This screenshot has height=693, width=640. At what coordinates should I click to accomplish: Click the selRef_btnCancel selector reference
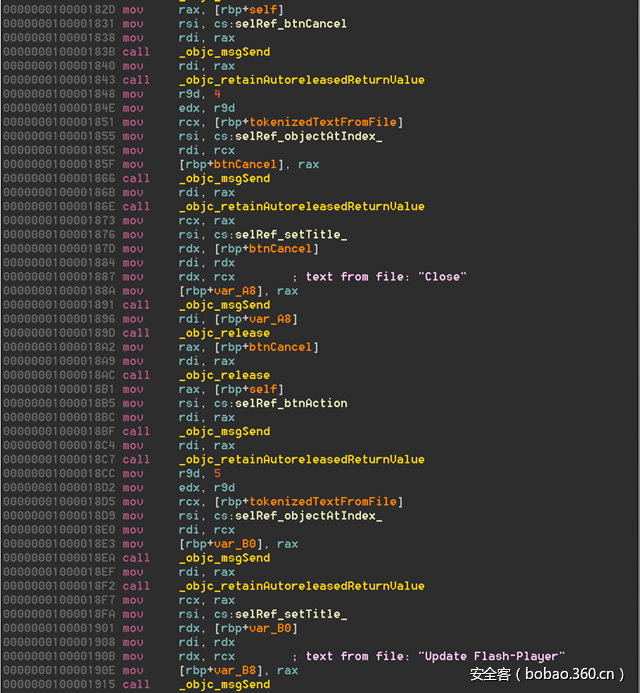point(291,23)
